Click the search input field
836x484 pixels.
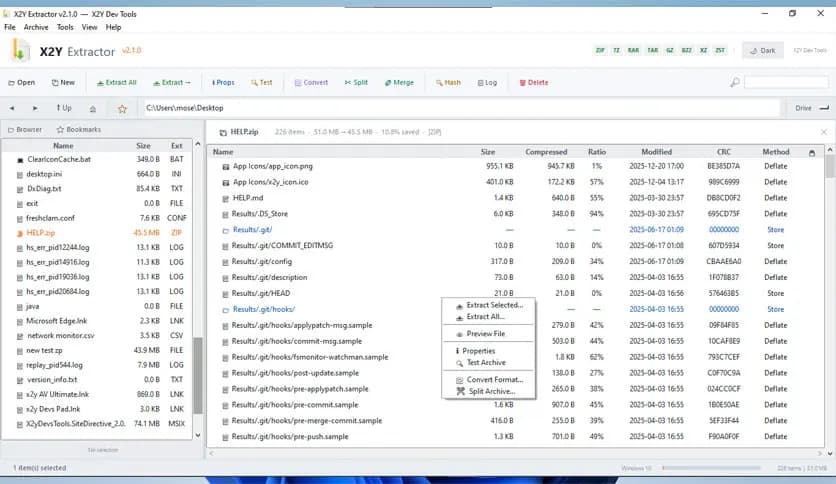pos(786,82)
